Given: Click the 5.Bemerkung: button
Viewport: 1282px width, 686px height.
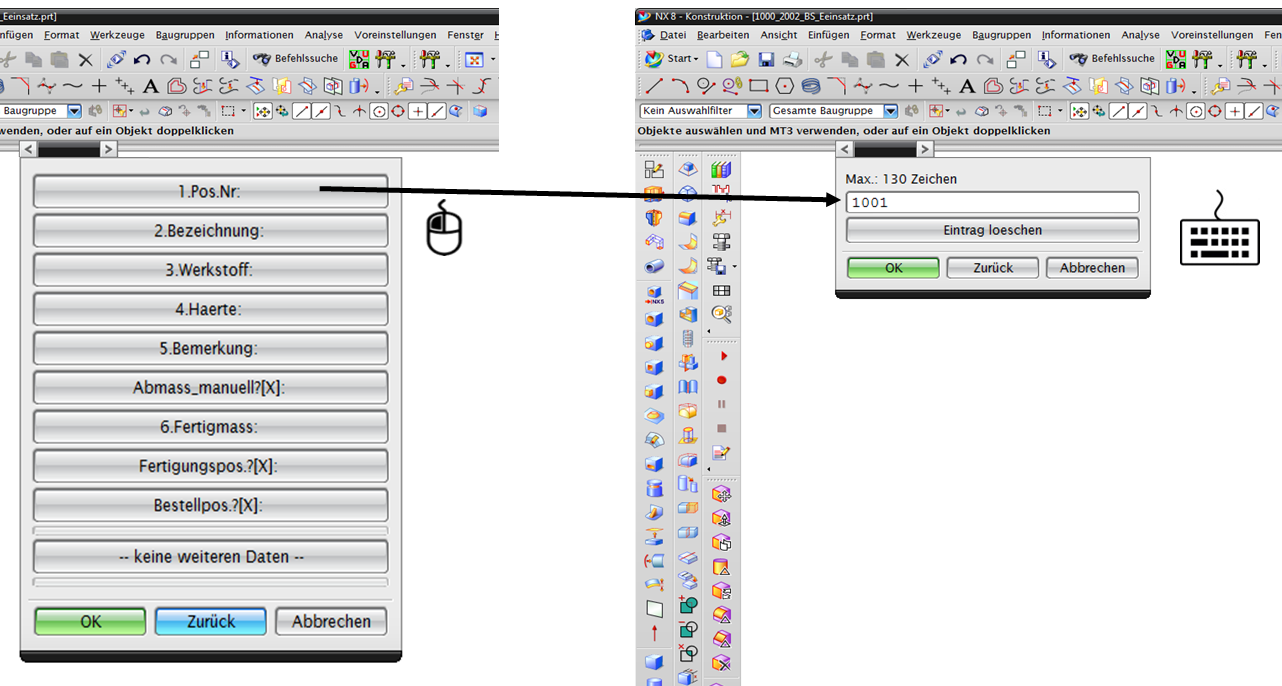Looking at the screenshot, I should tap(210, 349).
